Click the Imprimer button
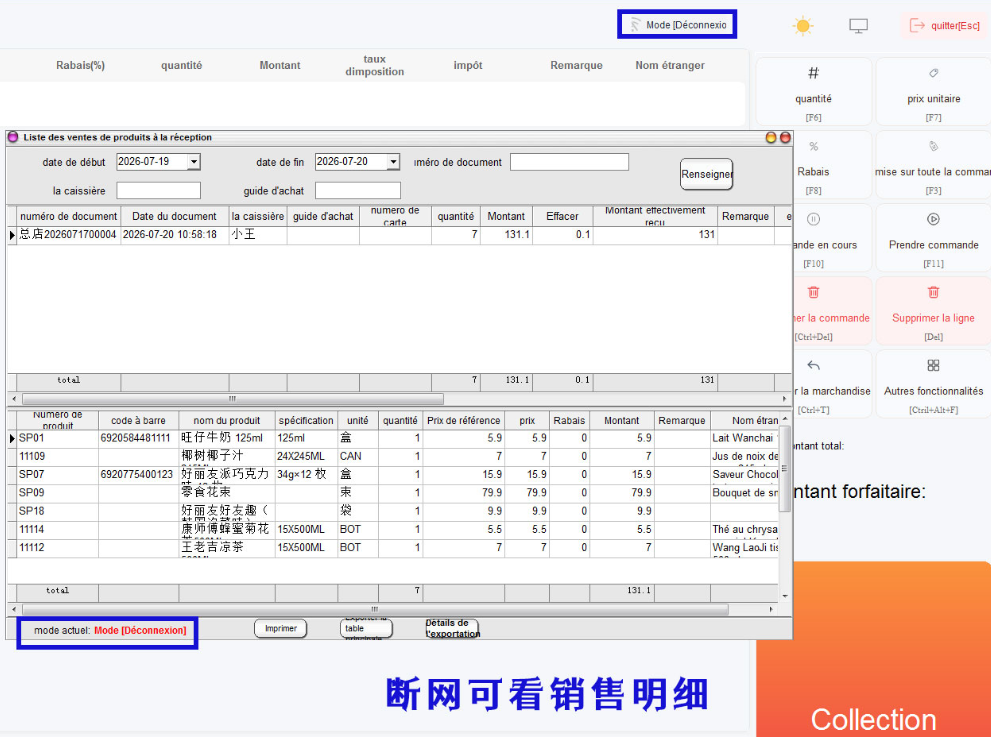 (281, 628)
